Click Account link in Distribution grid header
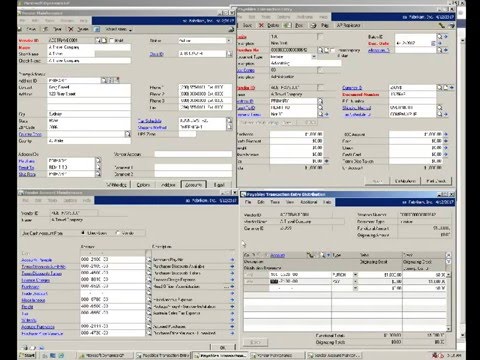 click(277, 255)
